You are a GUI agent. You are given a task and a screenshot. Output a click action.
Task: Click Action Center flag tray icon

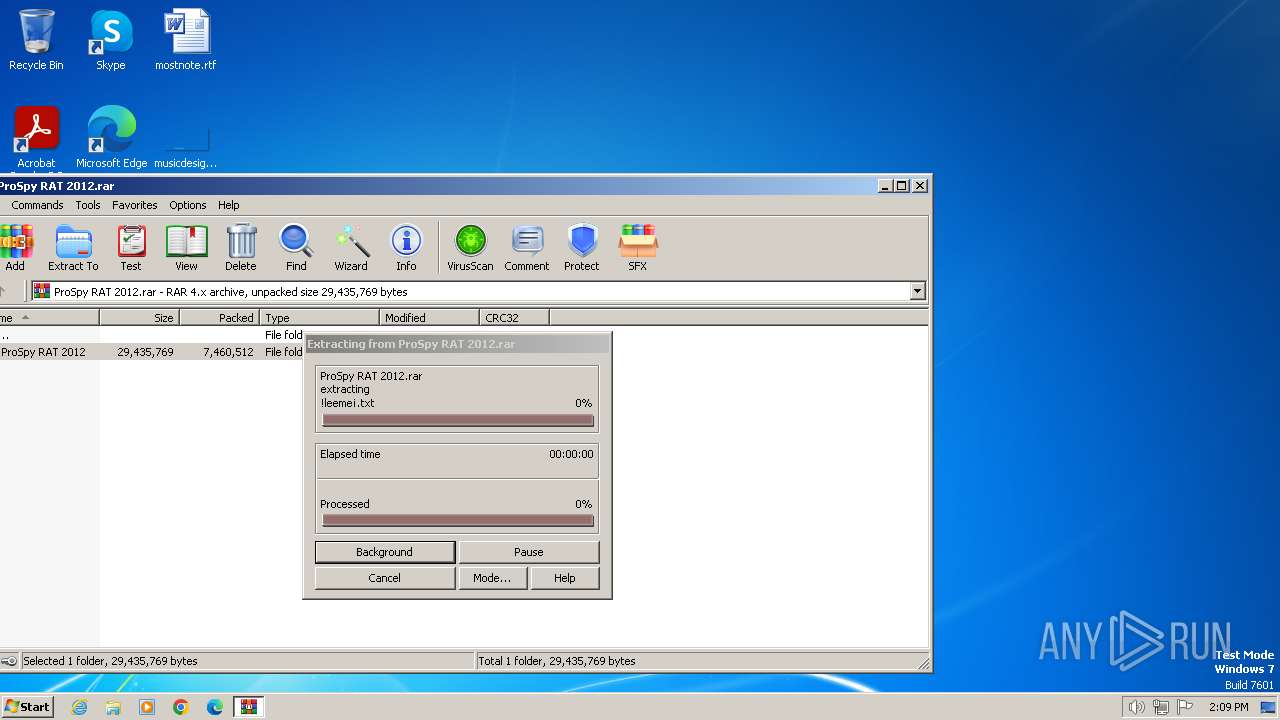coord(1185,707)
